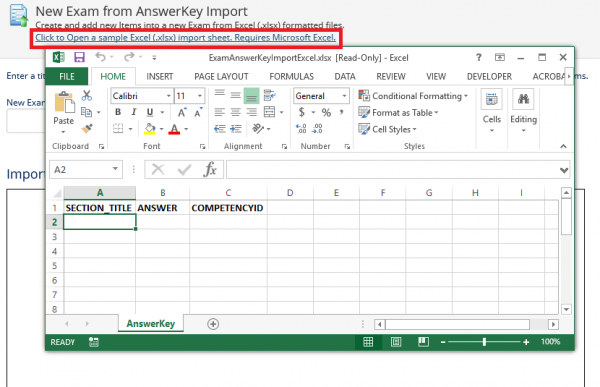The image size is (600, 387).
Task: Toggle Bottom Align highlighted icon
Action: point(251,96)
